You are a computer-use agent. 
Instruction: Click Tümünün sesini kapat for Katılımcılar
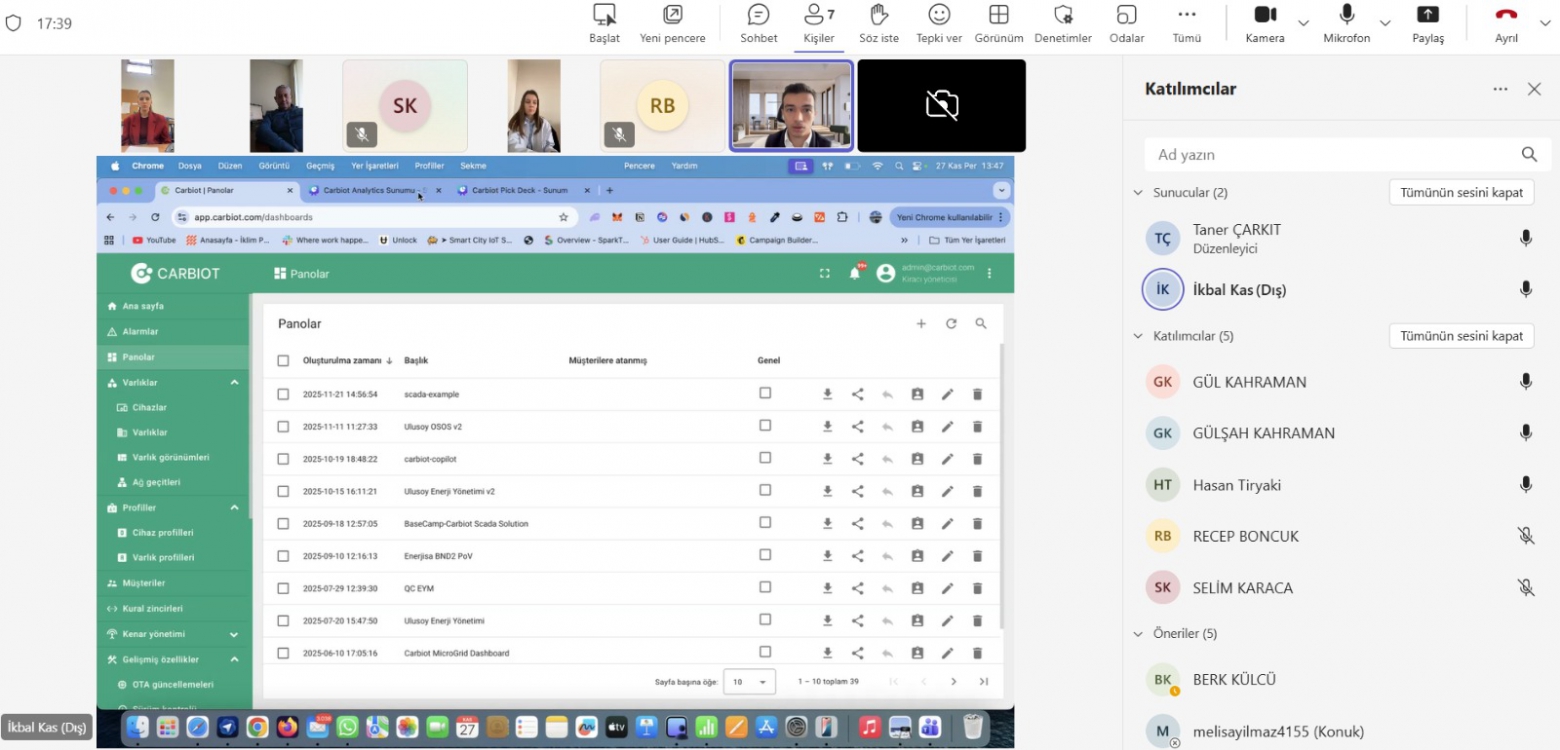(x=1461, y=336)
